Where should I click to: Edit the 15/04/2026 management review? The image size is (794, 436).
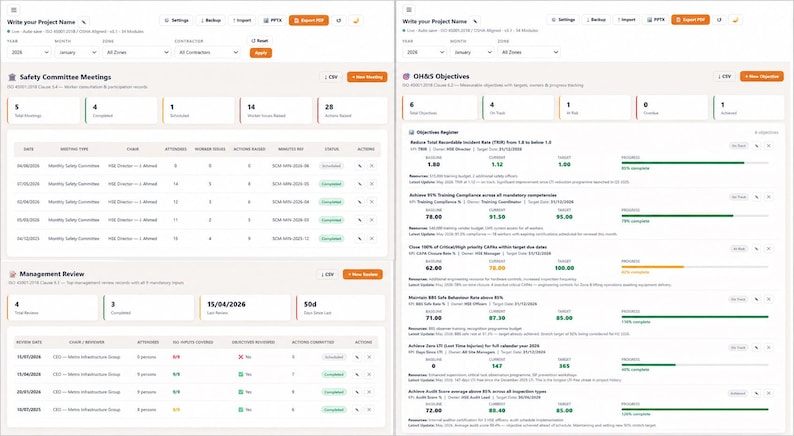pyautogui.click(x=357, y=375)
